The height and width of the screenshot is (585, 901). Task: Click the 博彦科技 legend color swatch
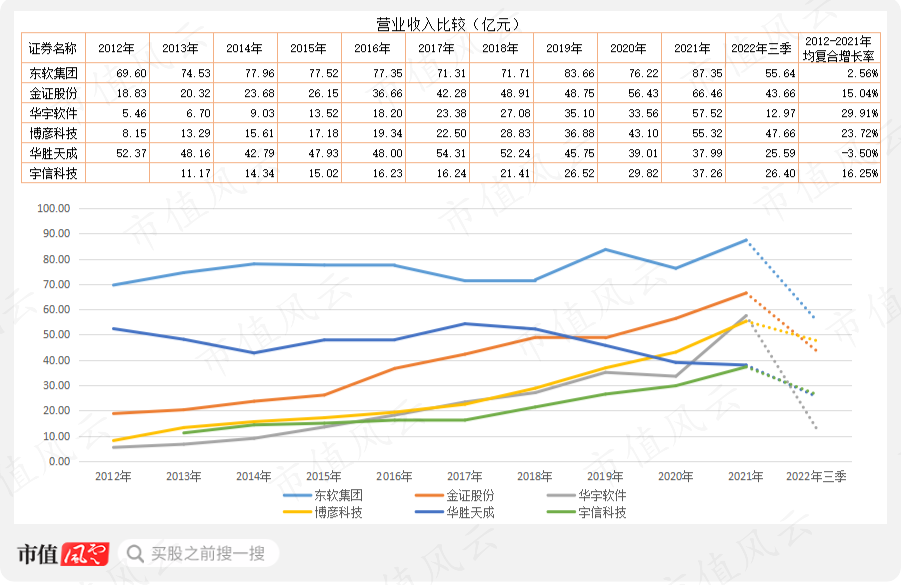(x=298, y=512)
